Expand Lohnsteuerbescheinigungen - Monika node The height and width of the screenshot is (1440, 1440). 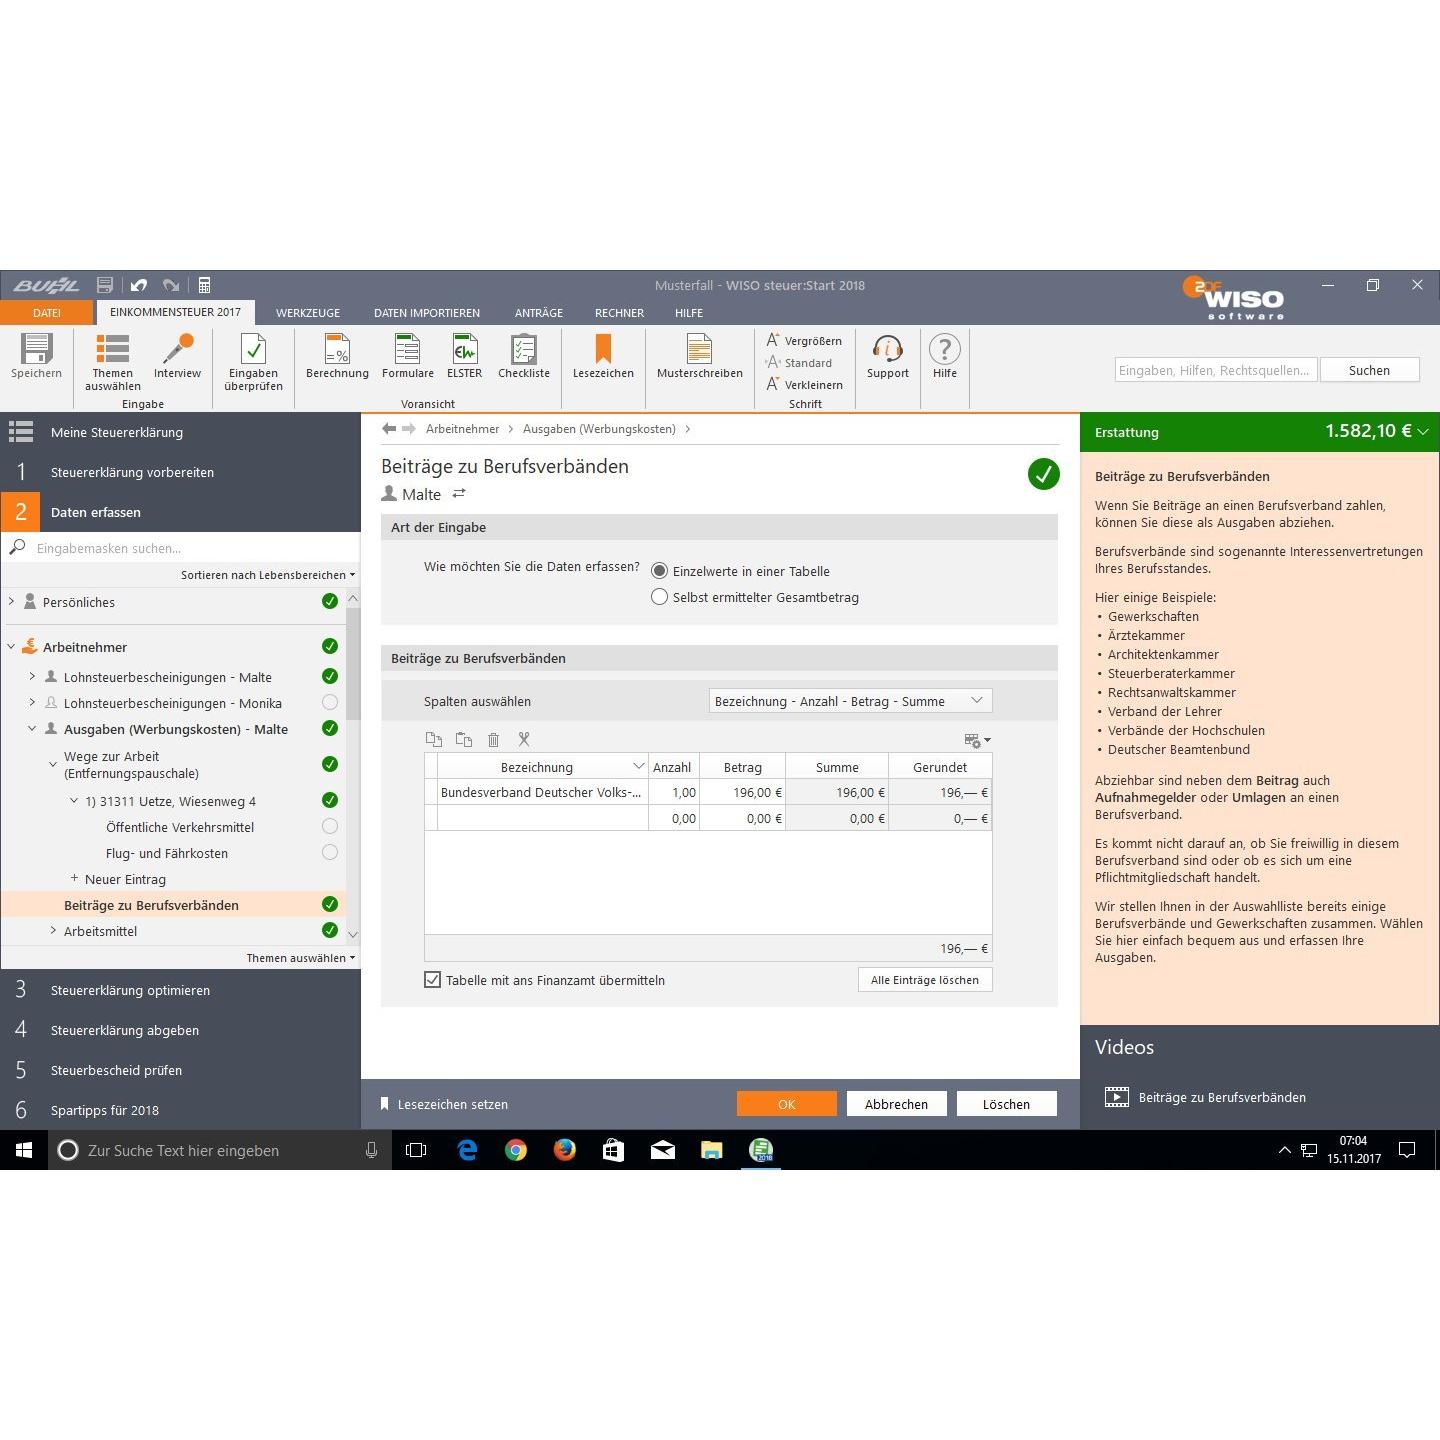(32, 703)
